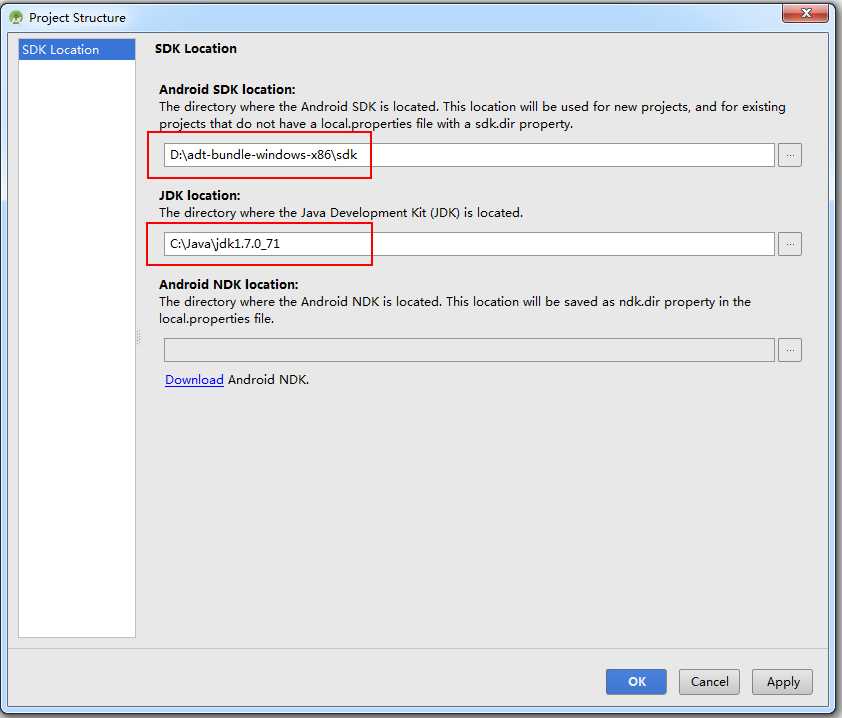Click the JDK location path field

pos(469,244)
